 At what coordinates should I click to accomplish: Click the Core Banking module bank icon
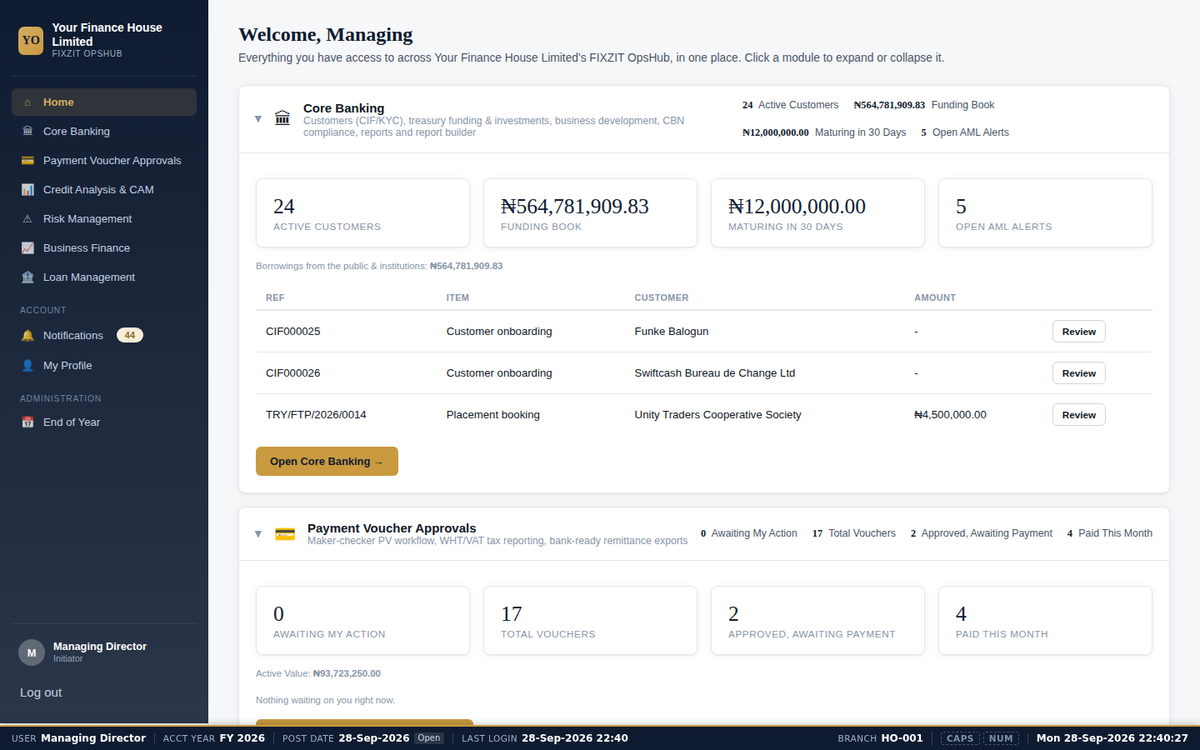283,119
